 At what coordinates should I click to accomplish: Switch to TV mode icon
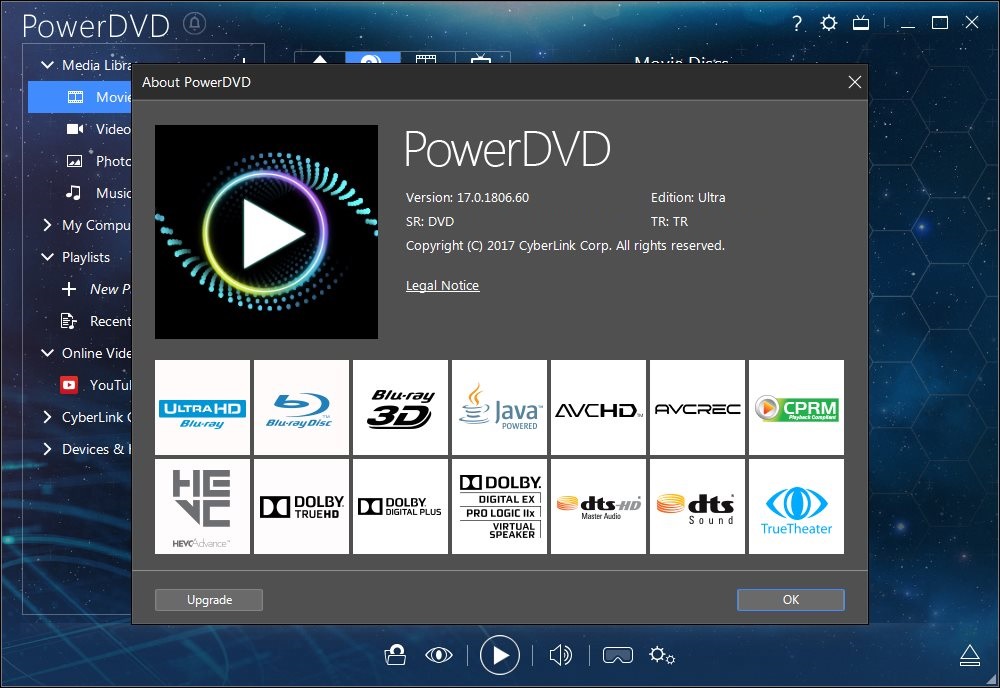(861, 23)
